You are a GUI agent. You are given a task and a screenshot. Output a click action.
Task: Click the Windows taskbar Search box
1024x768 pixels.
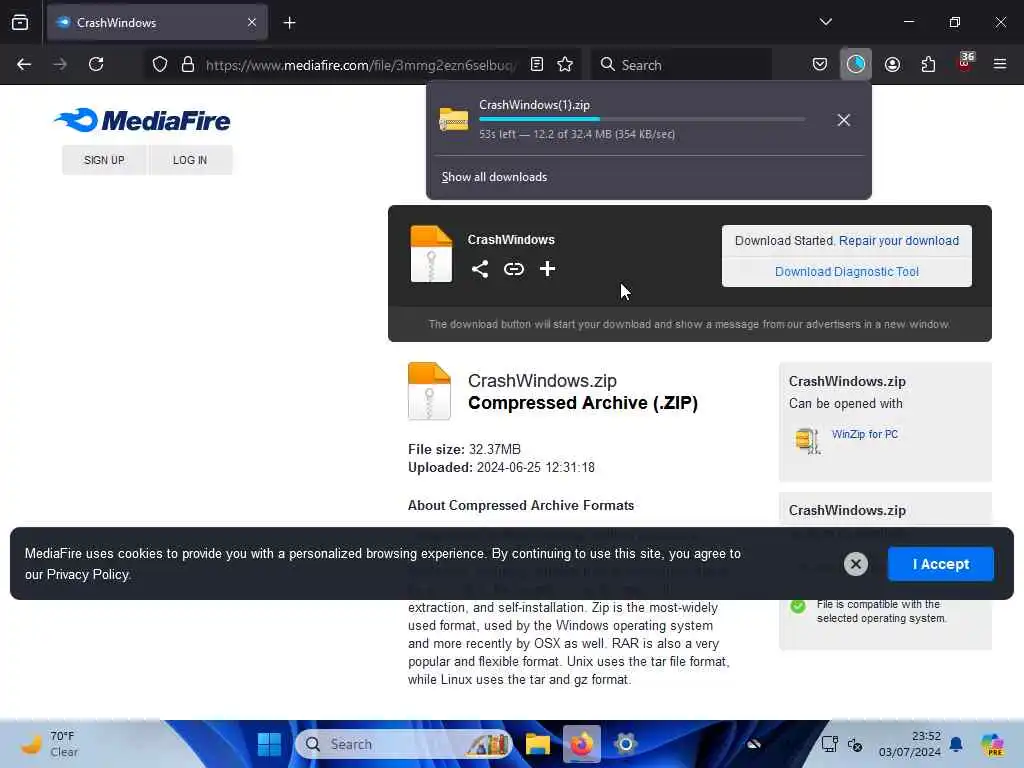point(403,744)
